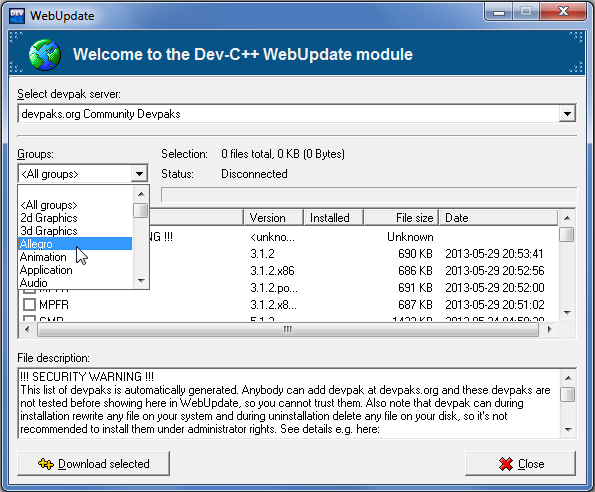The width and height of the screenshot is (595, 492).
Task: Sort by Date column header
Action: pos(498,218)
